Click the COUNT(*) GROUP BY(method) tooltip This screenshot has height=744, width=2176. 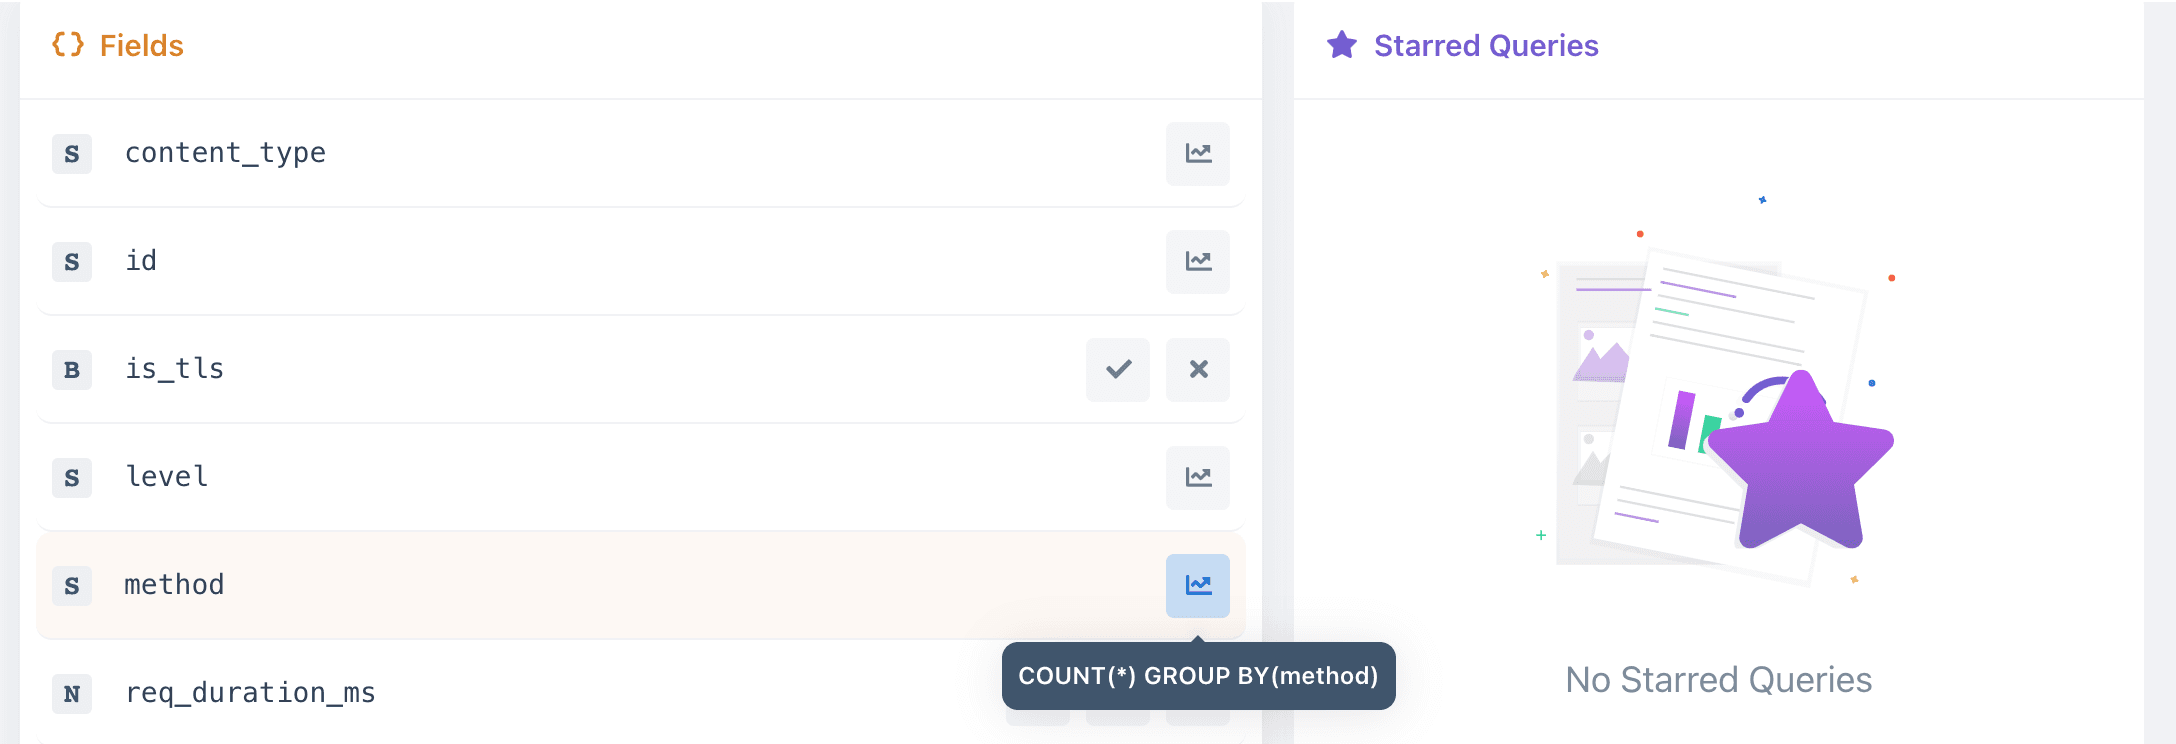tap(1198, 676)
